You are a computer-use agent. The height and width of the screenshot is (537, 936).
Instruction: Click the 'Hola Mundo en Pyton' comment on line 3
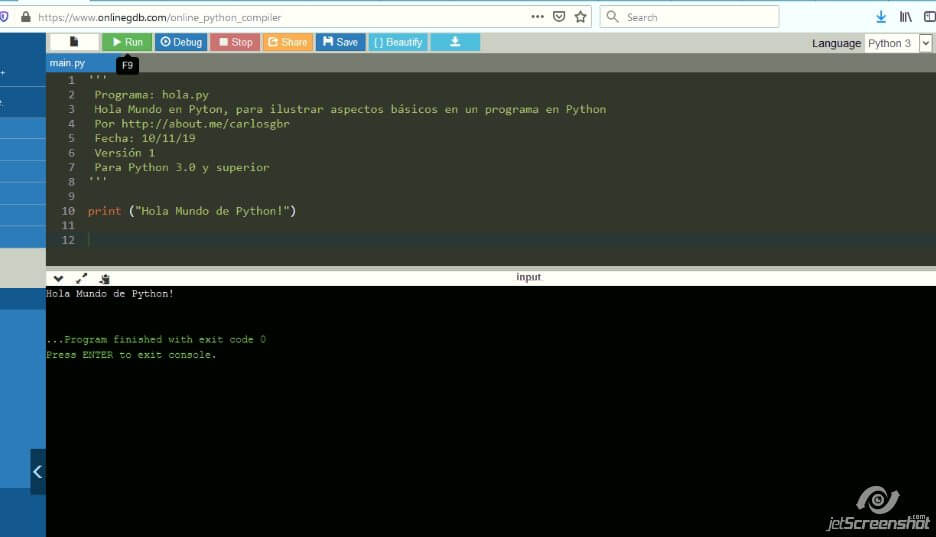point(350,109)
